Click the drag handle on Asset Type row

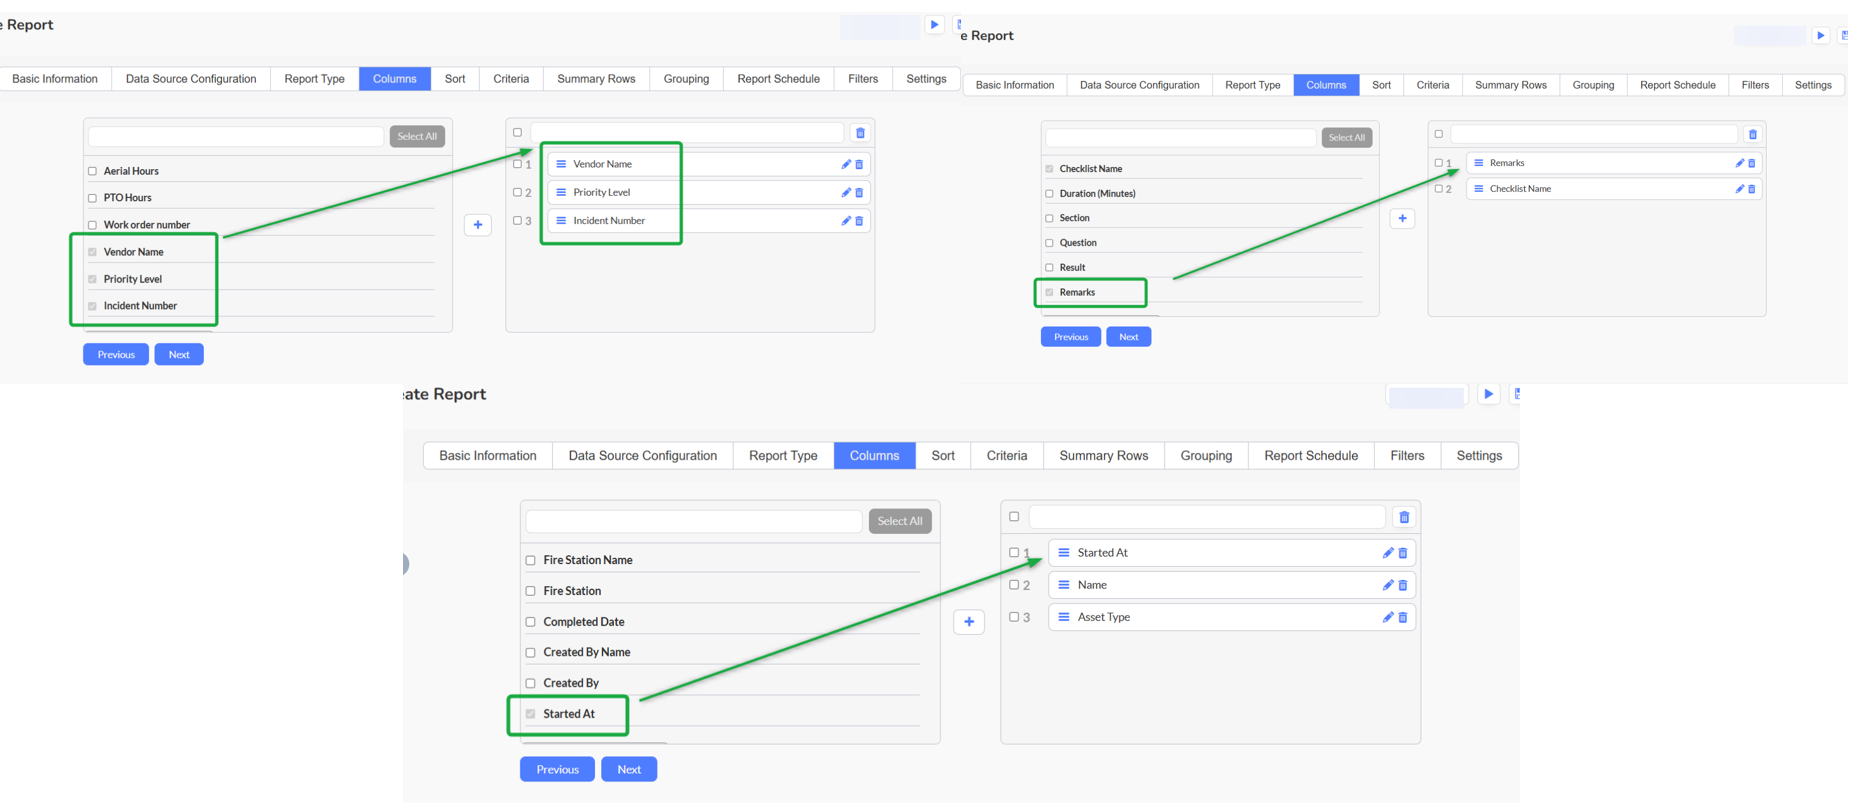pyautogui.click(x=1064, y=617)
